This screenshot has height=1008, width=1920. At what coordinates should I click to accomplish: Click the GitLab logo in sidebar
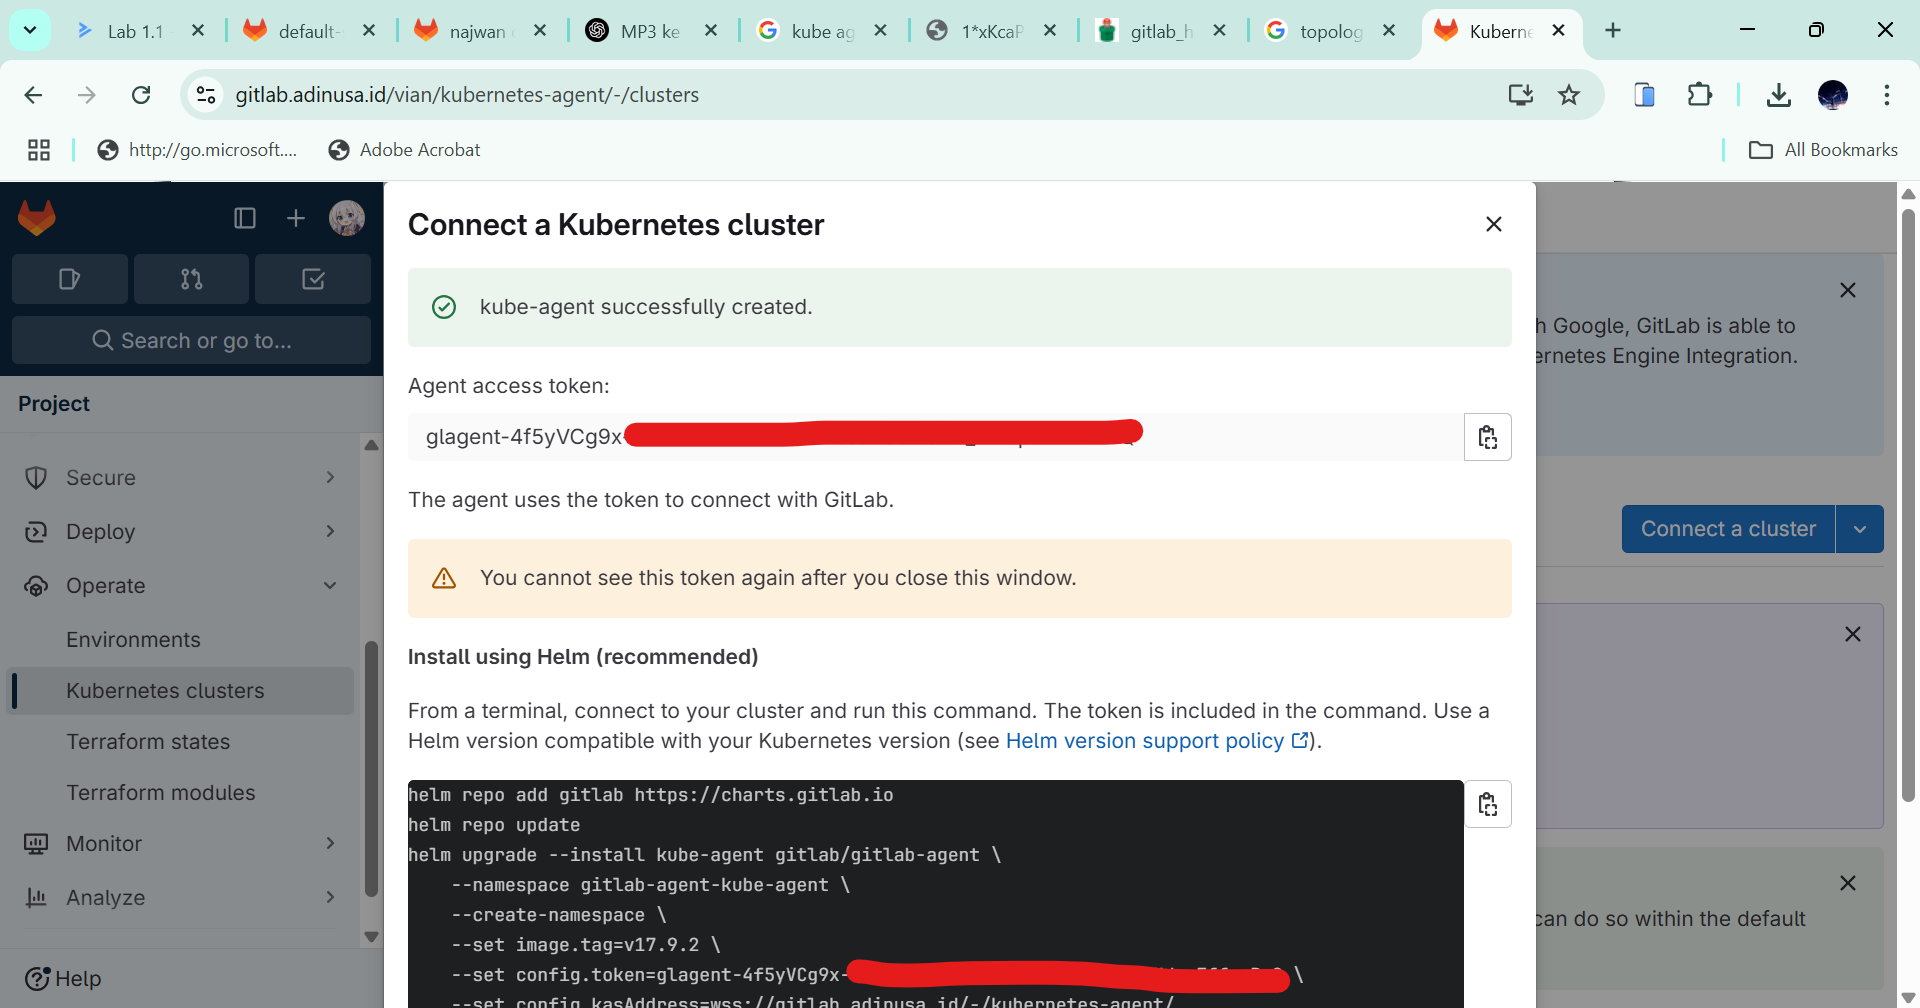pyautogui.click(x=37, y=218)
